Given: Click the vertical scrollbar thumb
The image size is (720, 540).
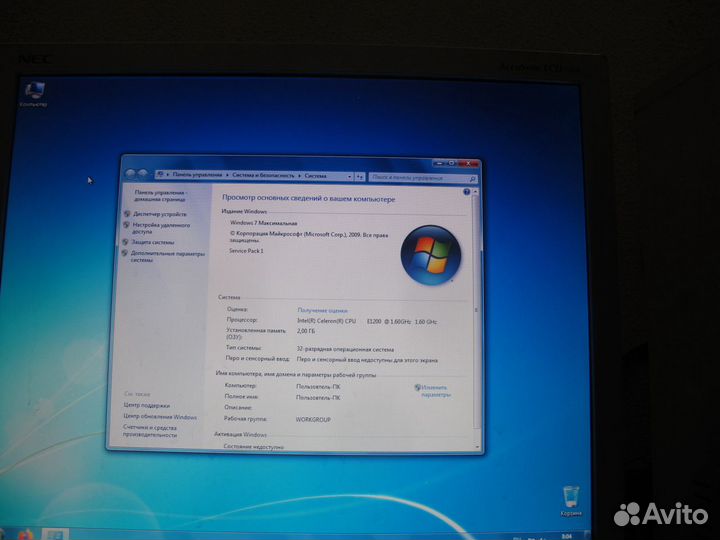Looking at the screenshot, I should (476, 310).
